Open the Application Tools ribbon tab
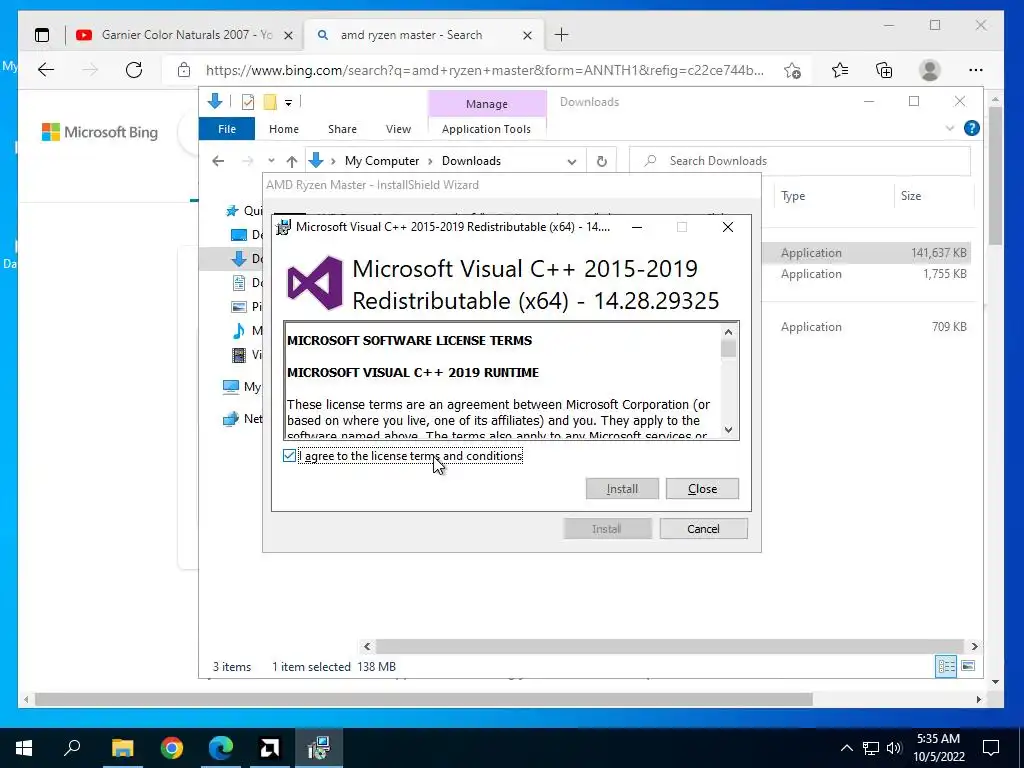 click(x=487, y=129)
